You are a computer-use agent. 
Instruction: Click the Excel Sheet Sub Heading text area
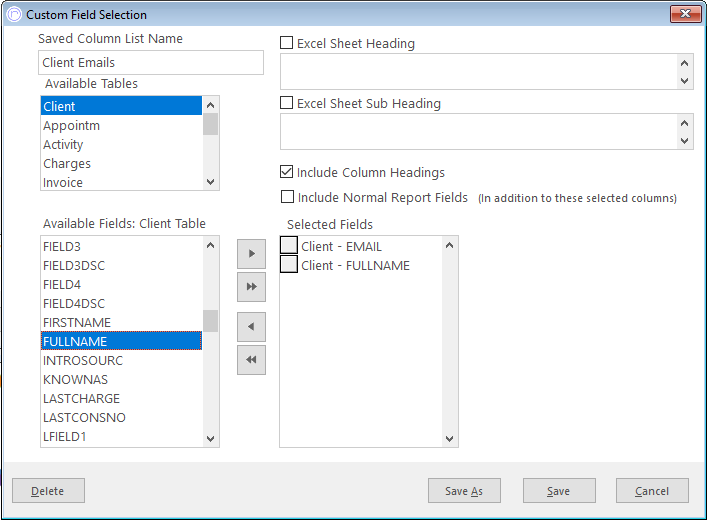click(479, 131)
